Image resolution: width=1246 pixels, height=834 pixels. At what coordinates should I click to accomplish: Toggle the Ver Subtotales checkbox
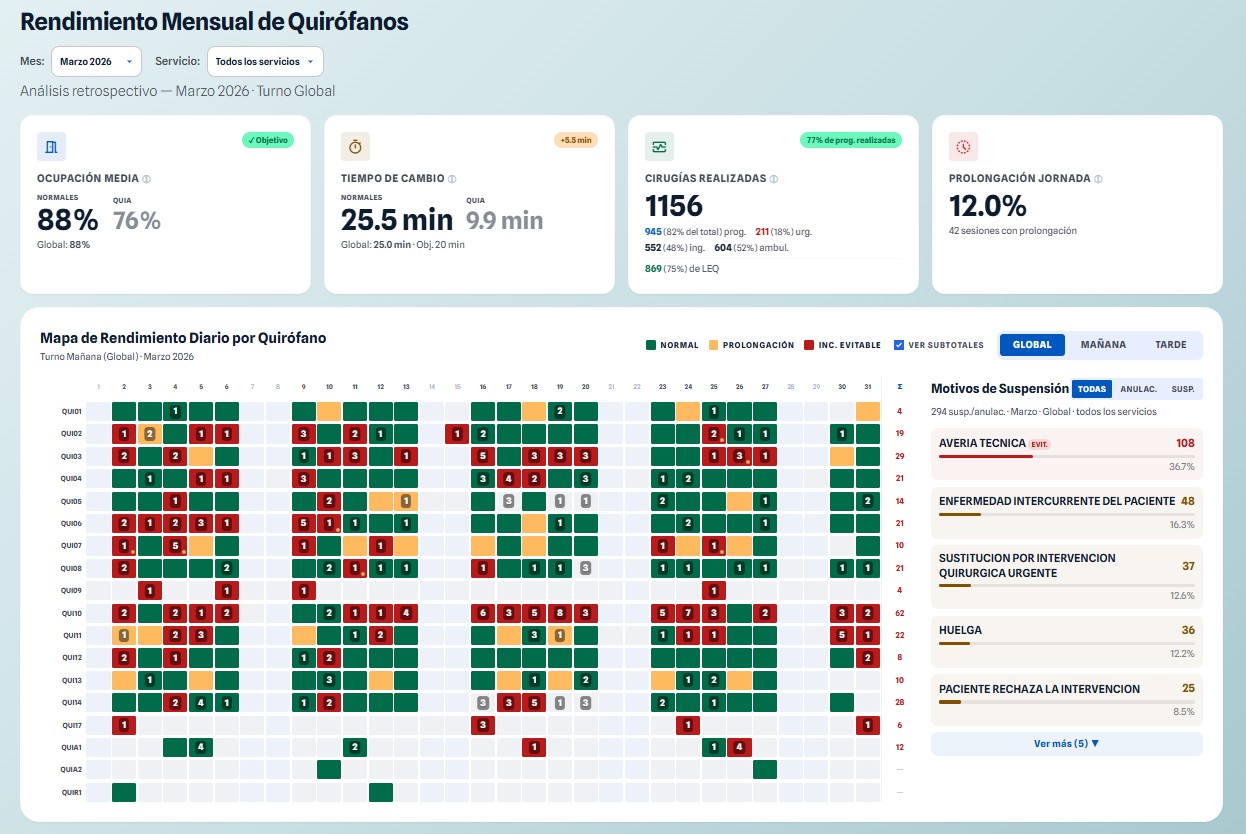point(899,345)
